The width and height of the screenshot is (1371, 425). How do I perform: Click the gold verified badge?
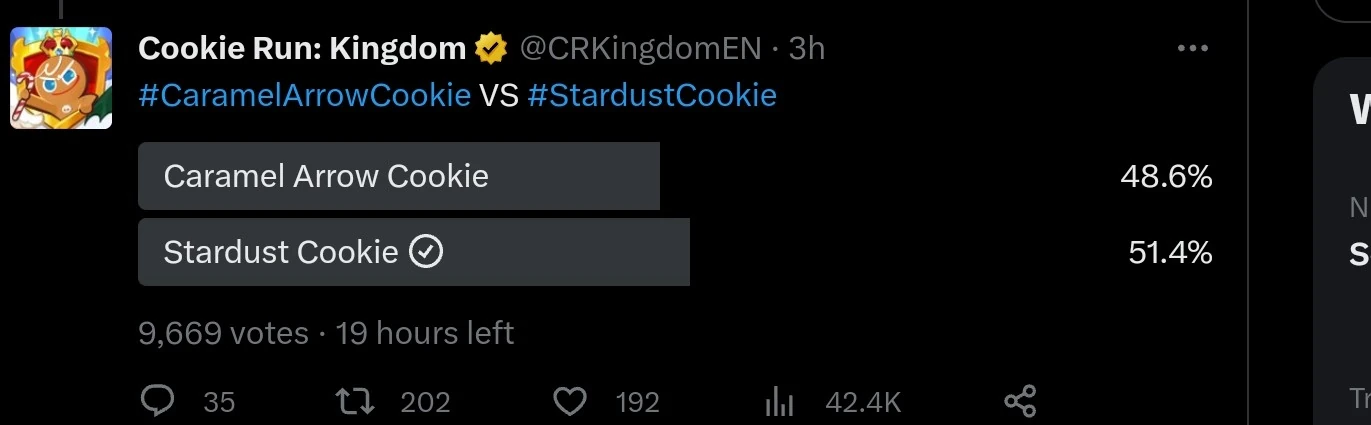[491, 47]
